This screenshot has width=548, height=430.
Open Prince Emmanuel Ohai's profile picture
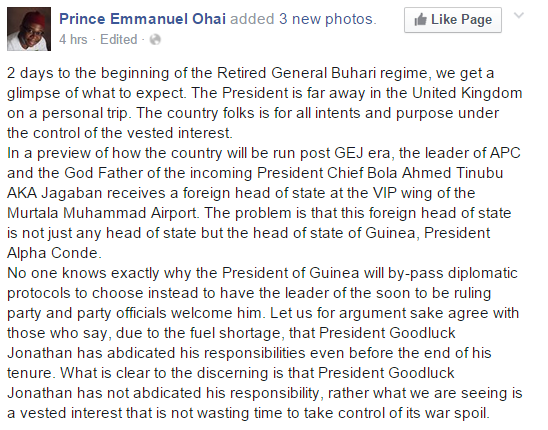tap(29, 29)
